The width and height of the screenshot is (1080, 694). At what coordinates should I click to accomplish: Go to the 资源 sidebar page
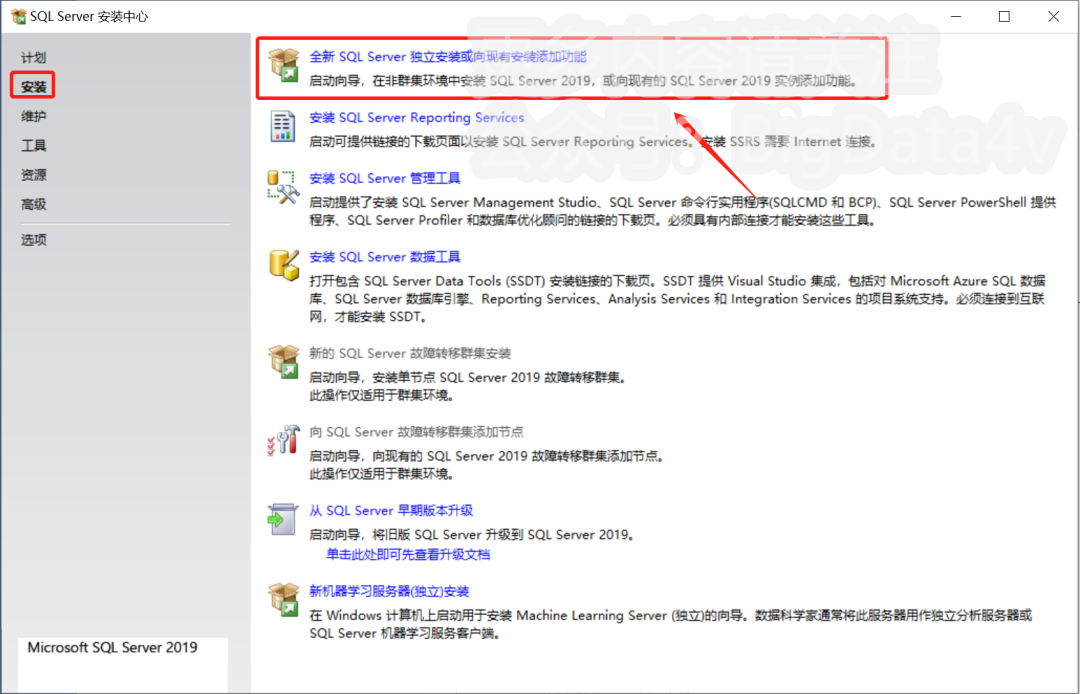click(x=34, y=175)
